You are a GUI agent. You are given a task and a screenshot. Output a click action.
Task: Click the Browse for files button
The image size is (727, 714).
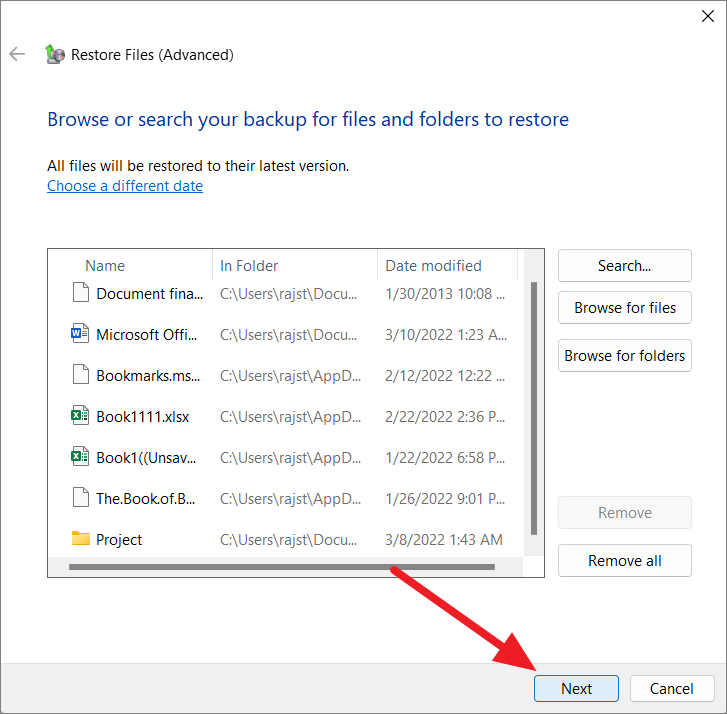point(625,308)
